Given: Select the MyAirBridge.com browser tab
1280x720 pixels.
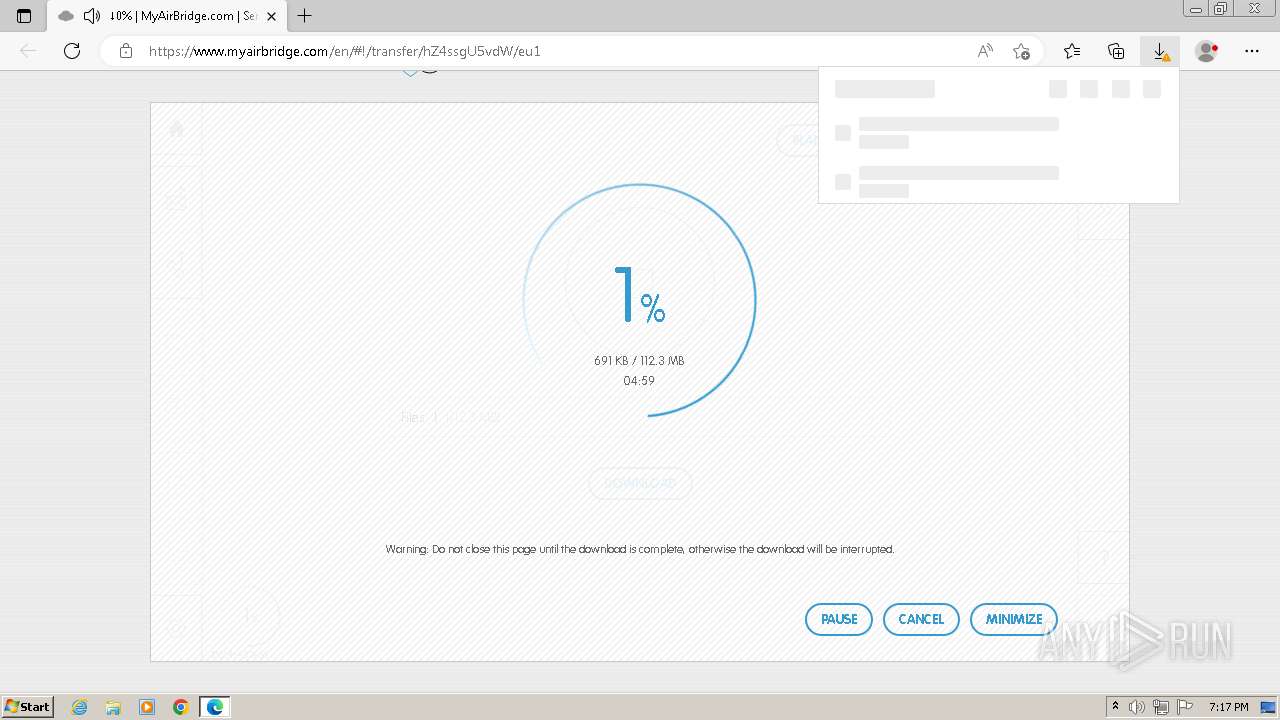Looking at the screenshot, I should tap(167, 16).
